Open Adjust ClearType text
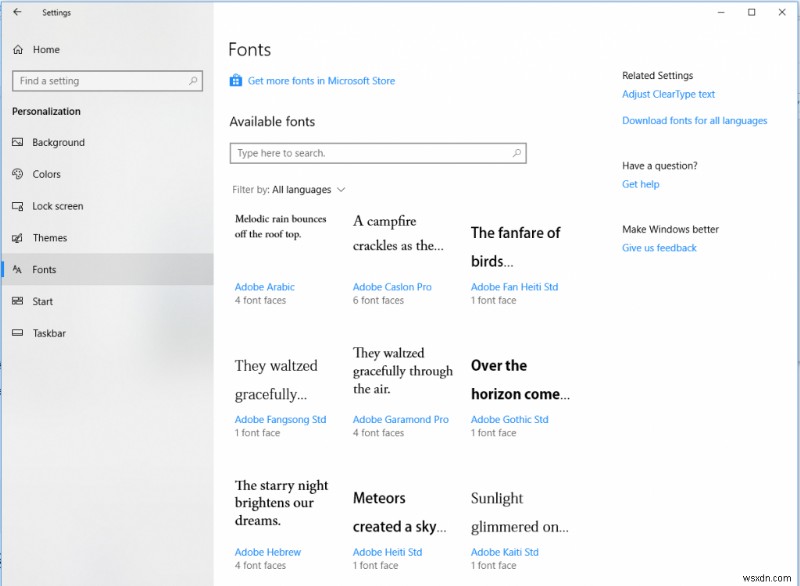 click(x=668, y=94)
